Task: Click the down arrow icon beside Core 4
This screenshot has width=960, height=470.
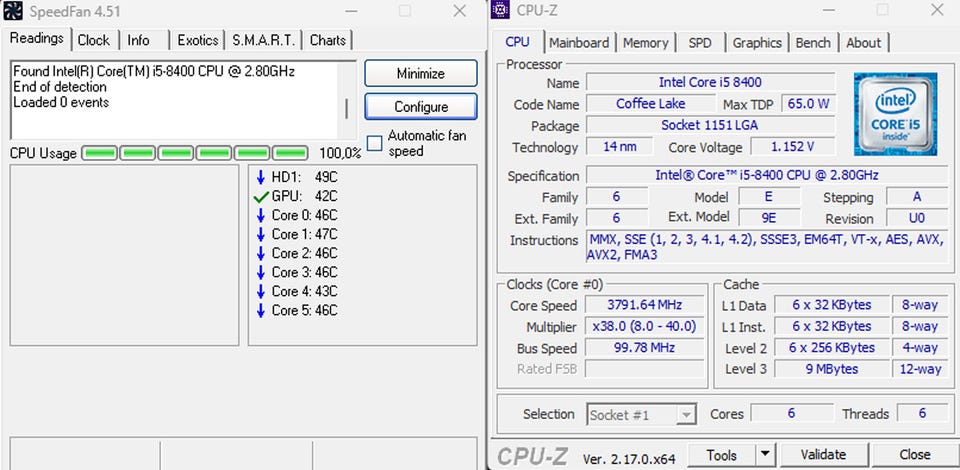Action: (x=260, y=291)
